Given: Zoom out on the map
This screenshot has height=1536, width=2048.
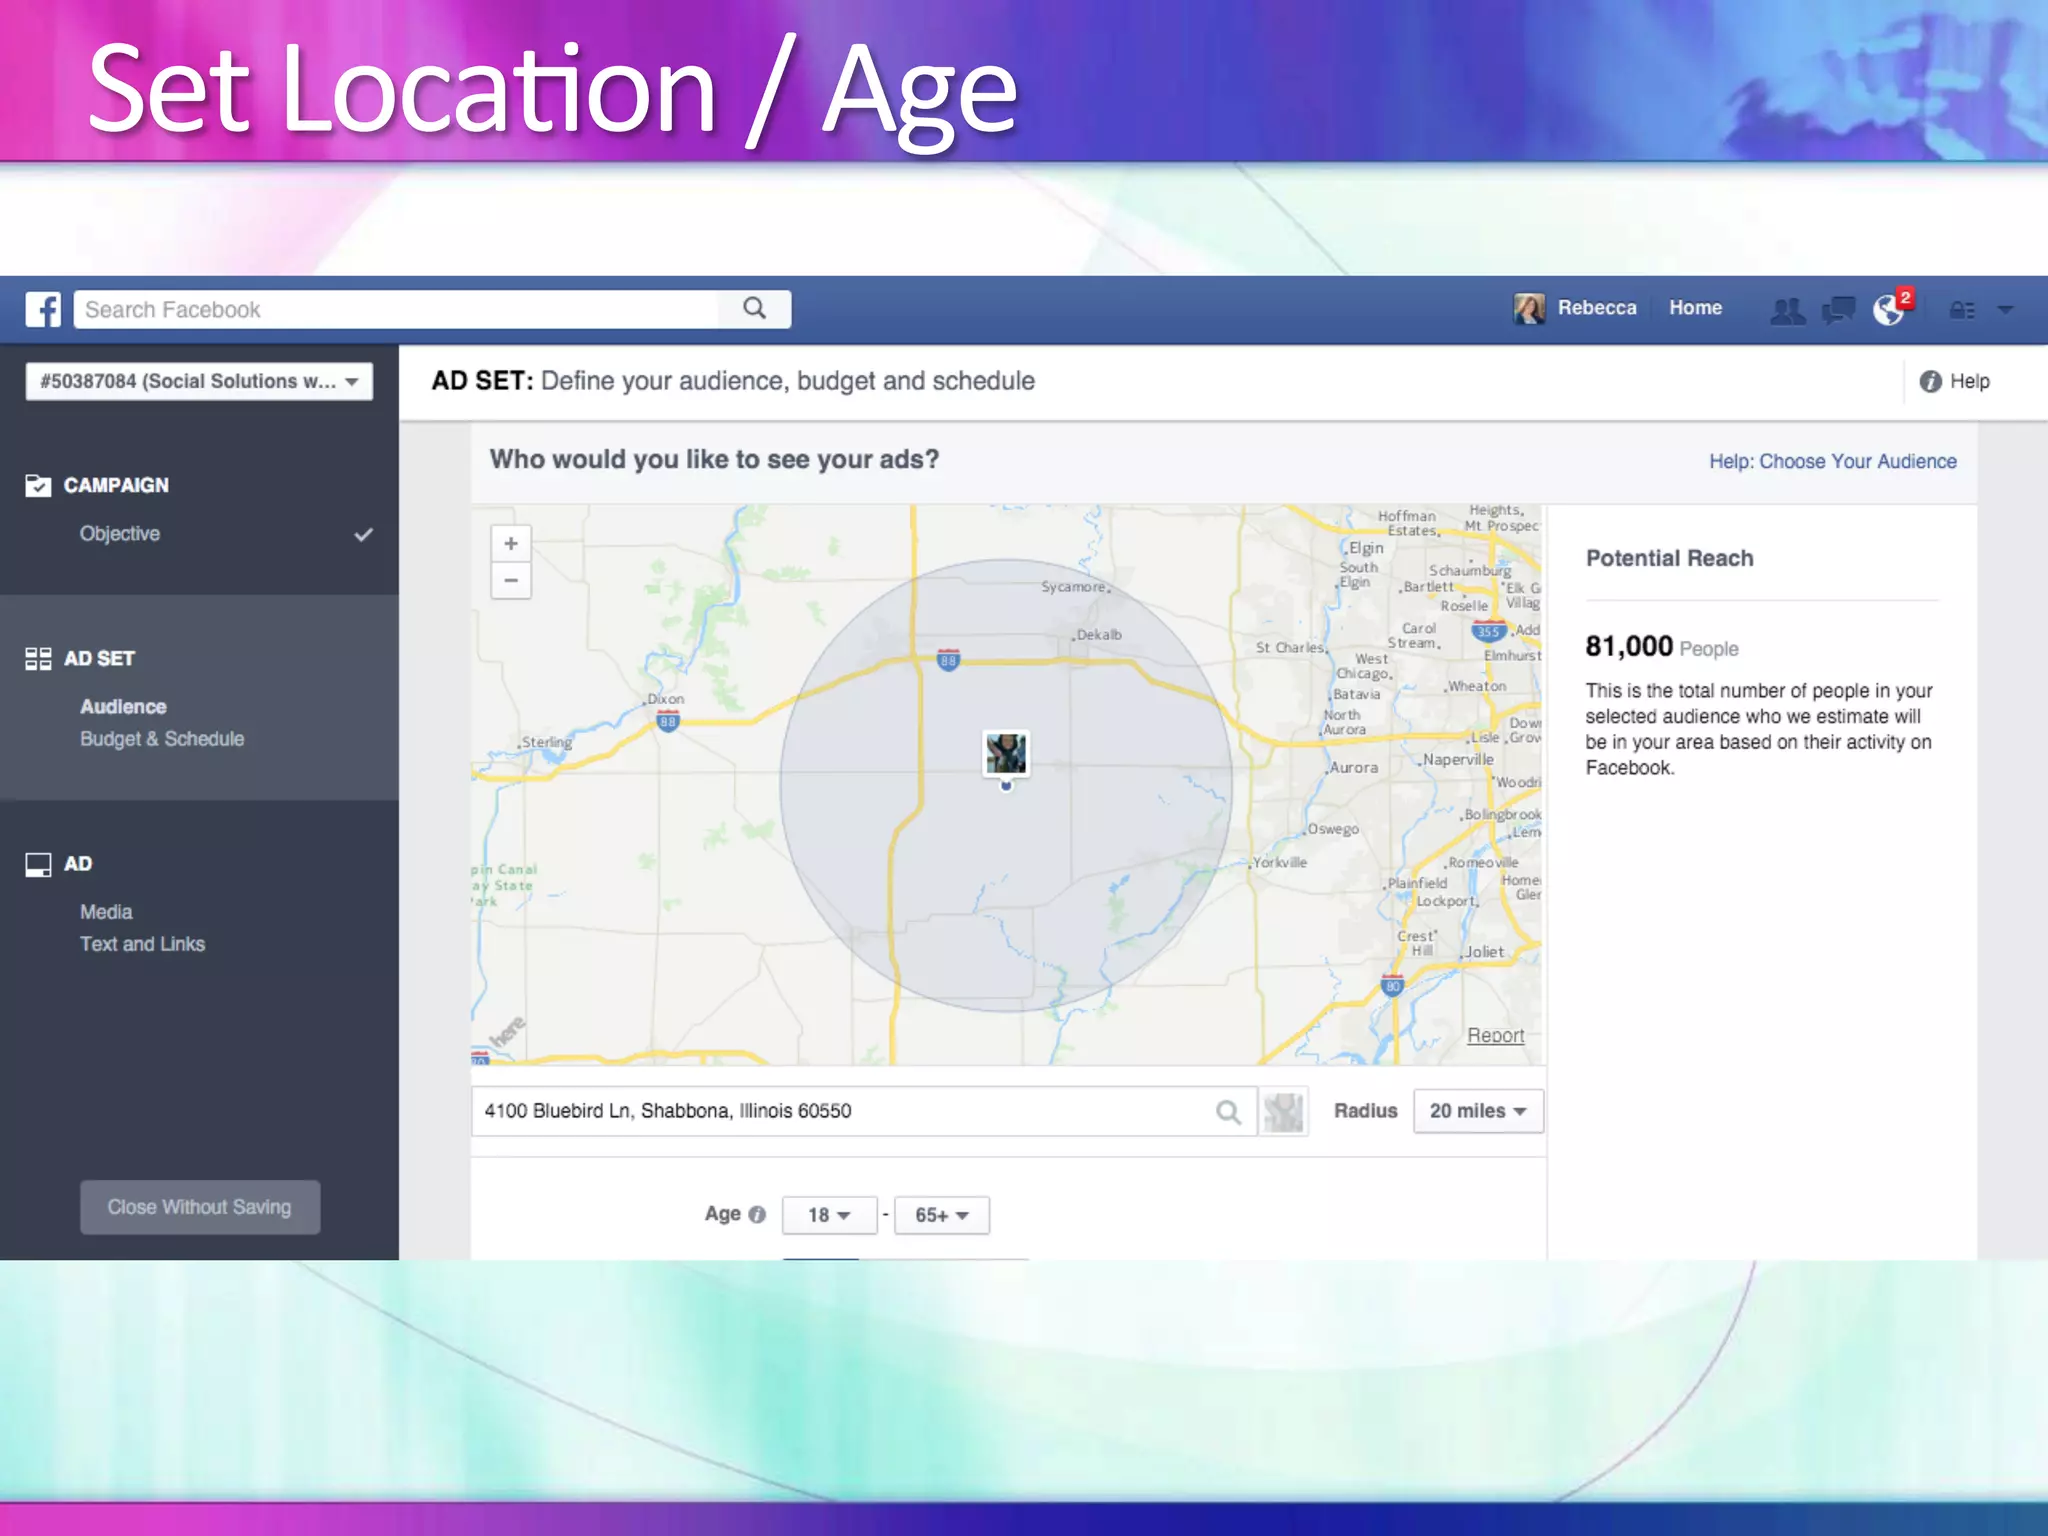Looking at the screenshot, I should click(511, 581).
